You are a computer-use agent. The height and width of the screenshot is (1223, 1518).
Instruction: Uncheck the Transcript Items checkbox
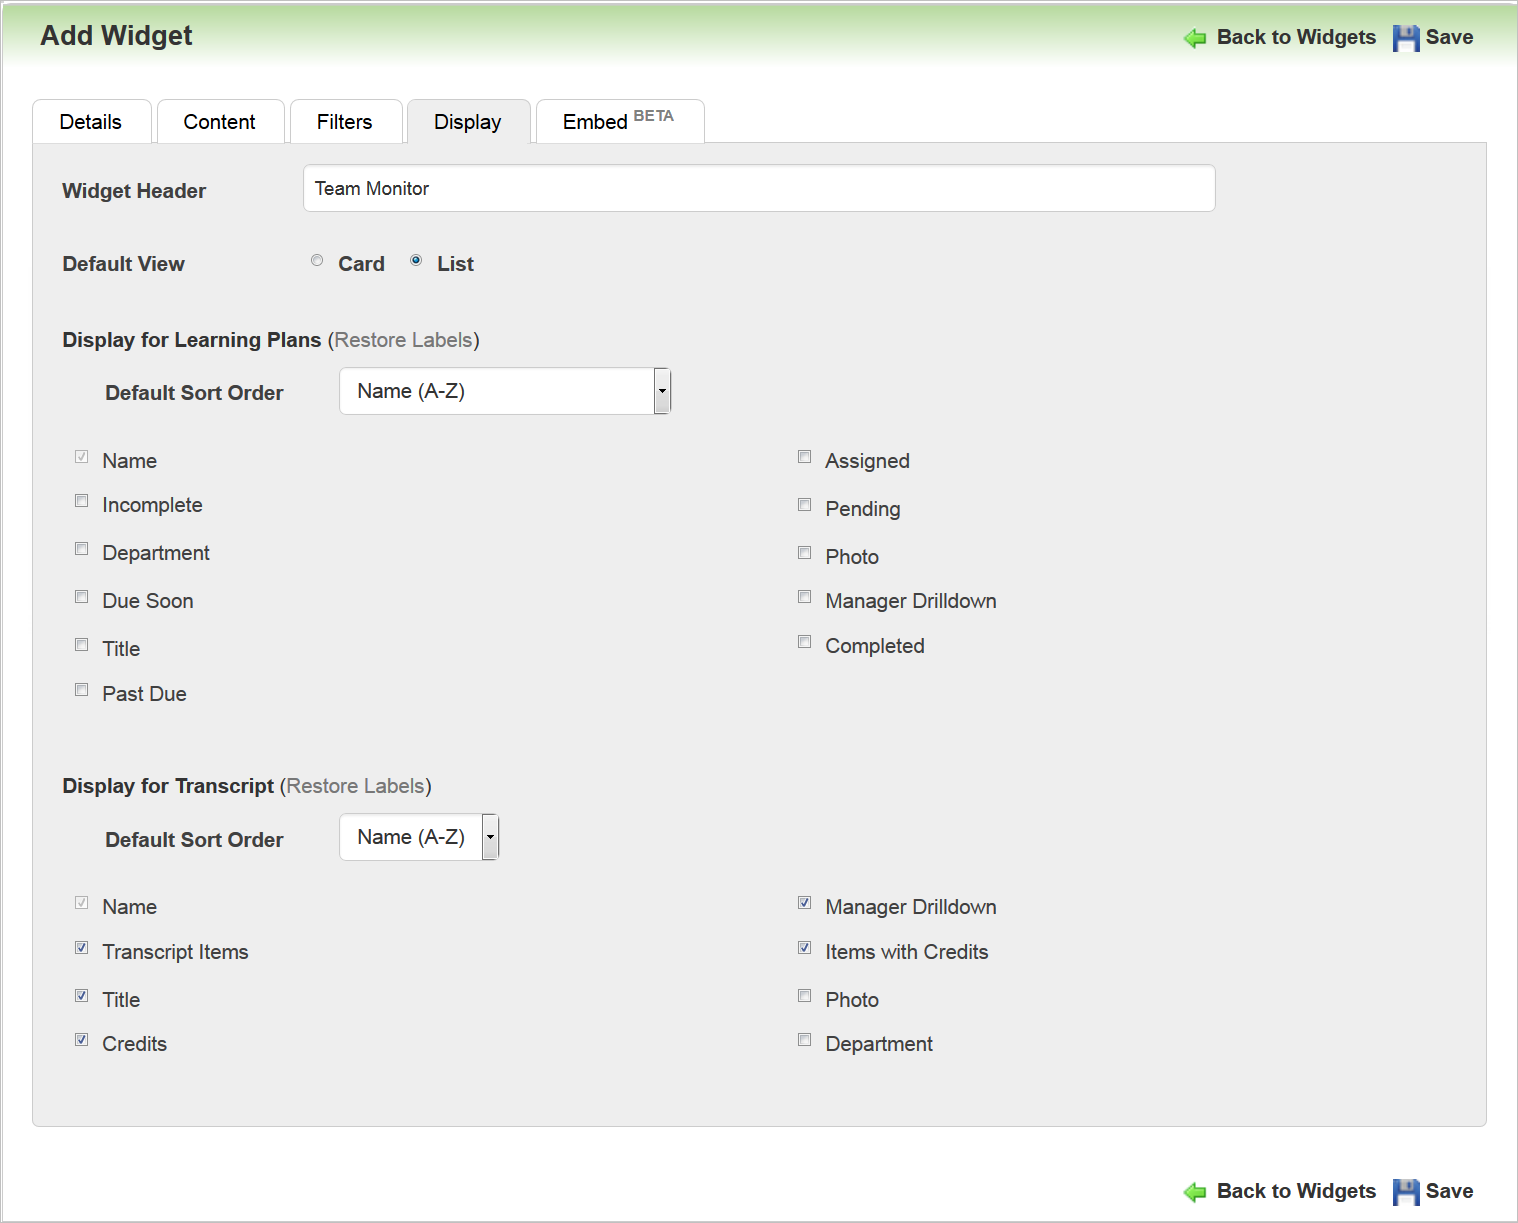[x=82, y=948]
